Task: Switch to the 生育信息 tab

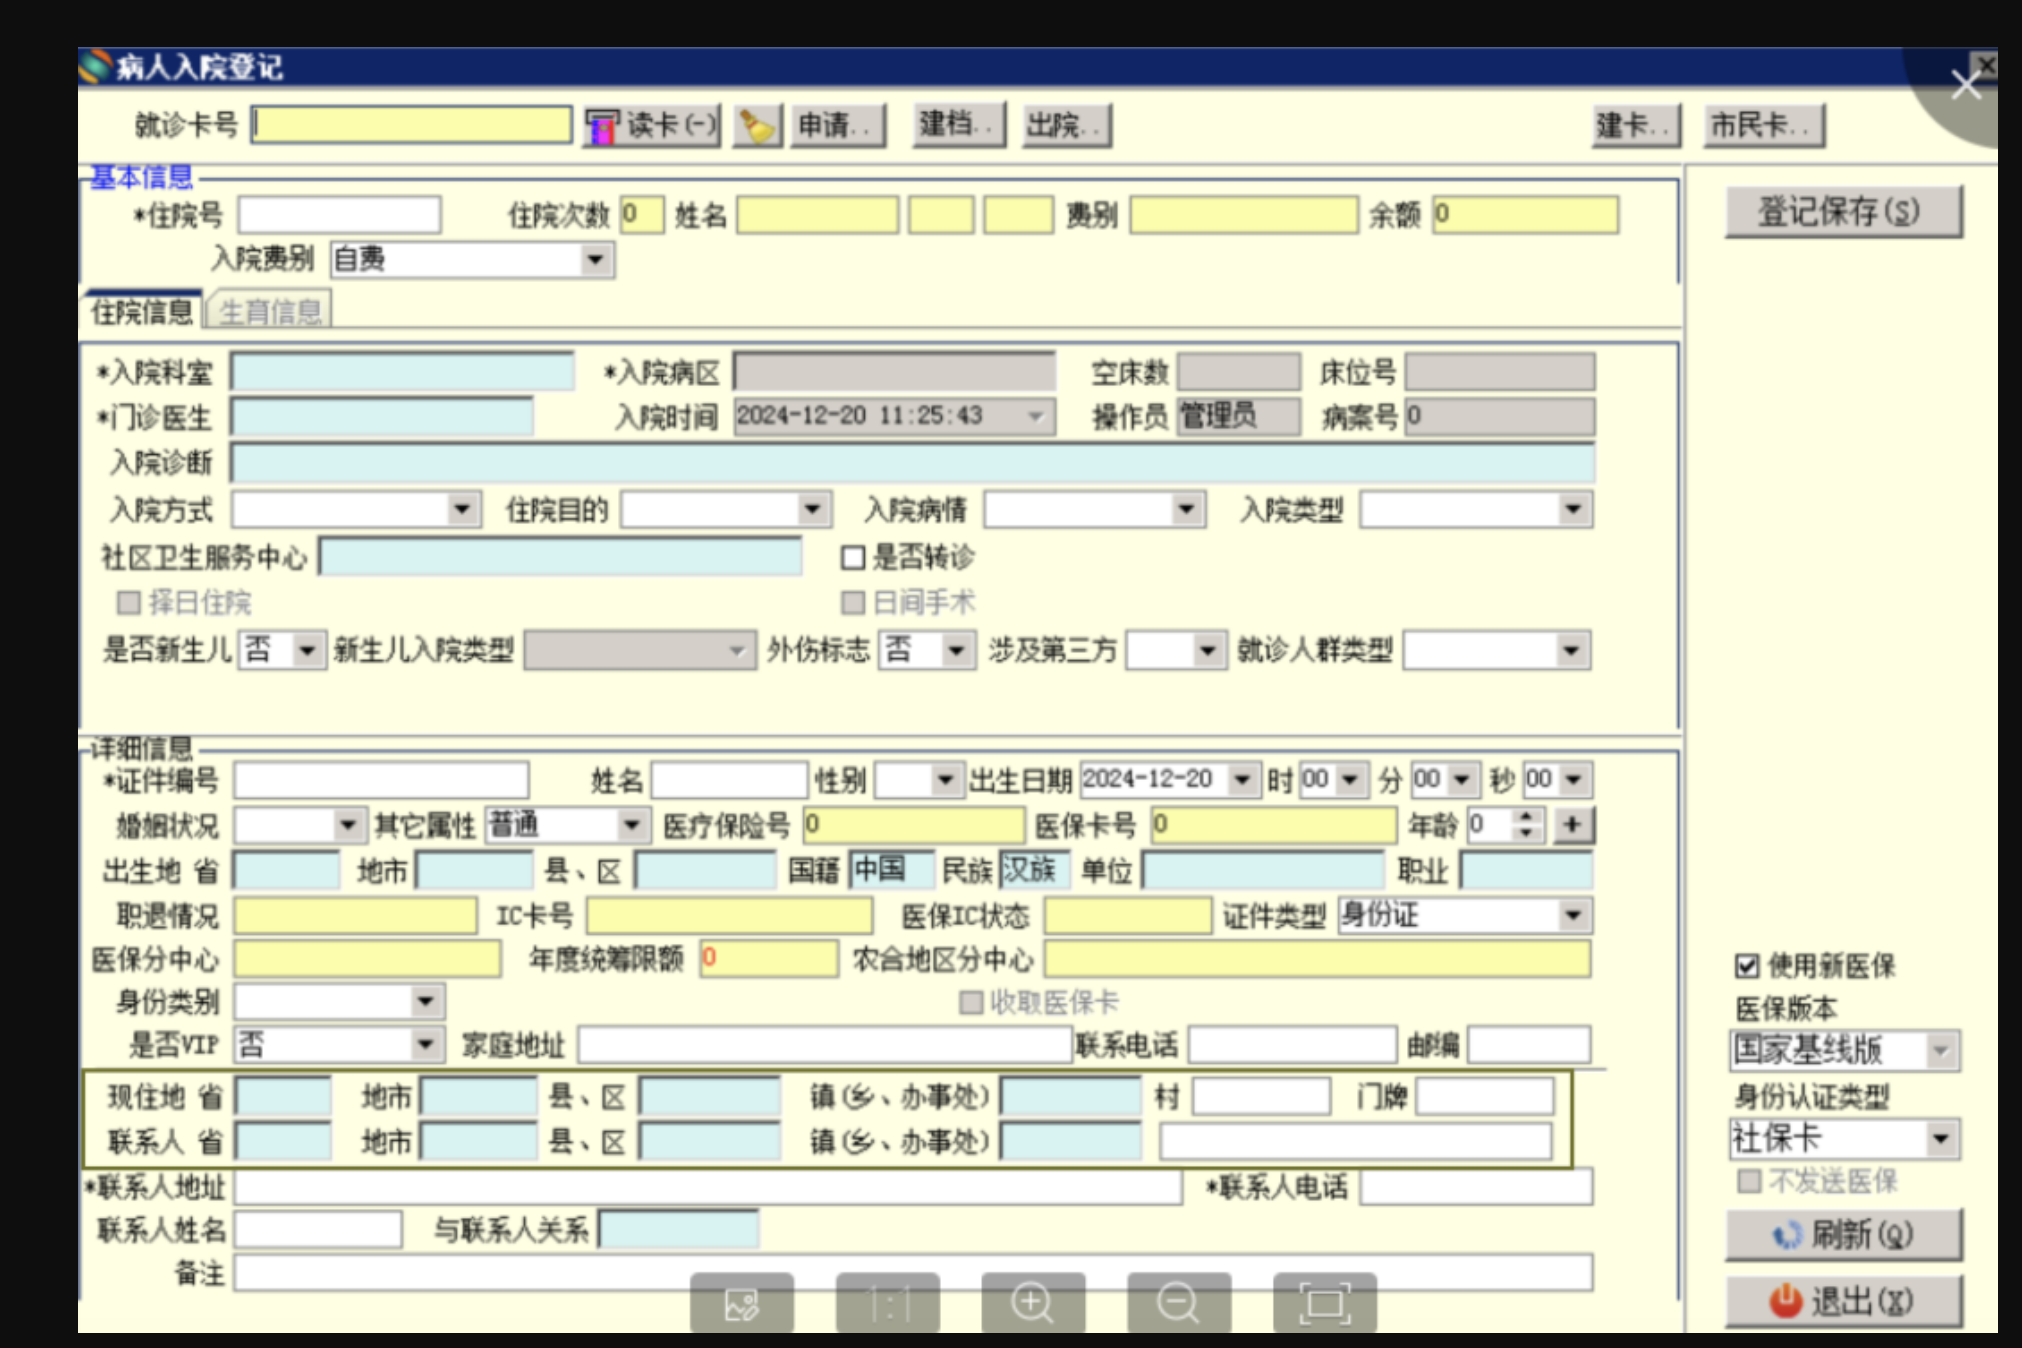Action: click(270, 312)
